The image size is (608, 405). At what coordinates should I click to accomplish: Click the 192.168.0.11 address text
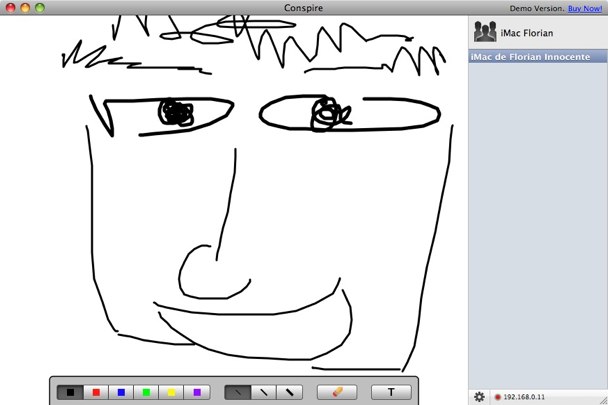[x=524, y=397]
